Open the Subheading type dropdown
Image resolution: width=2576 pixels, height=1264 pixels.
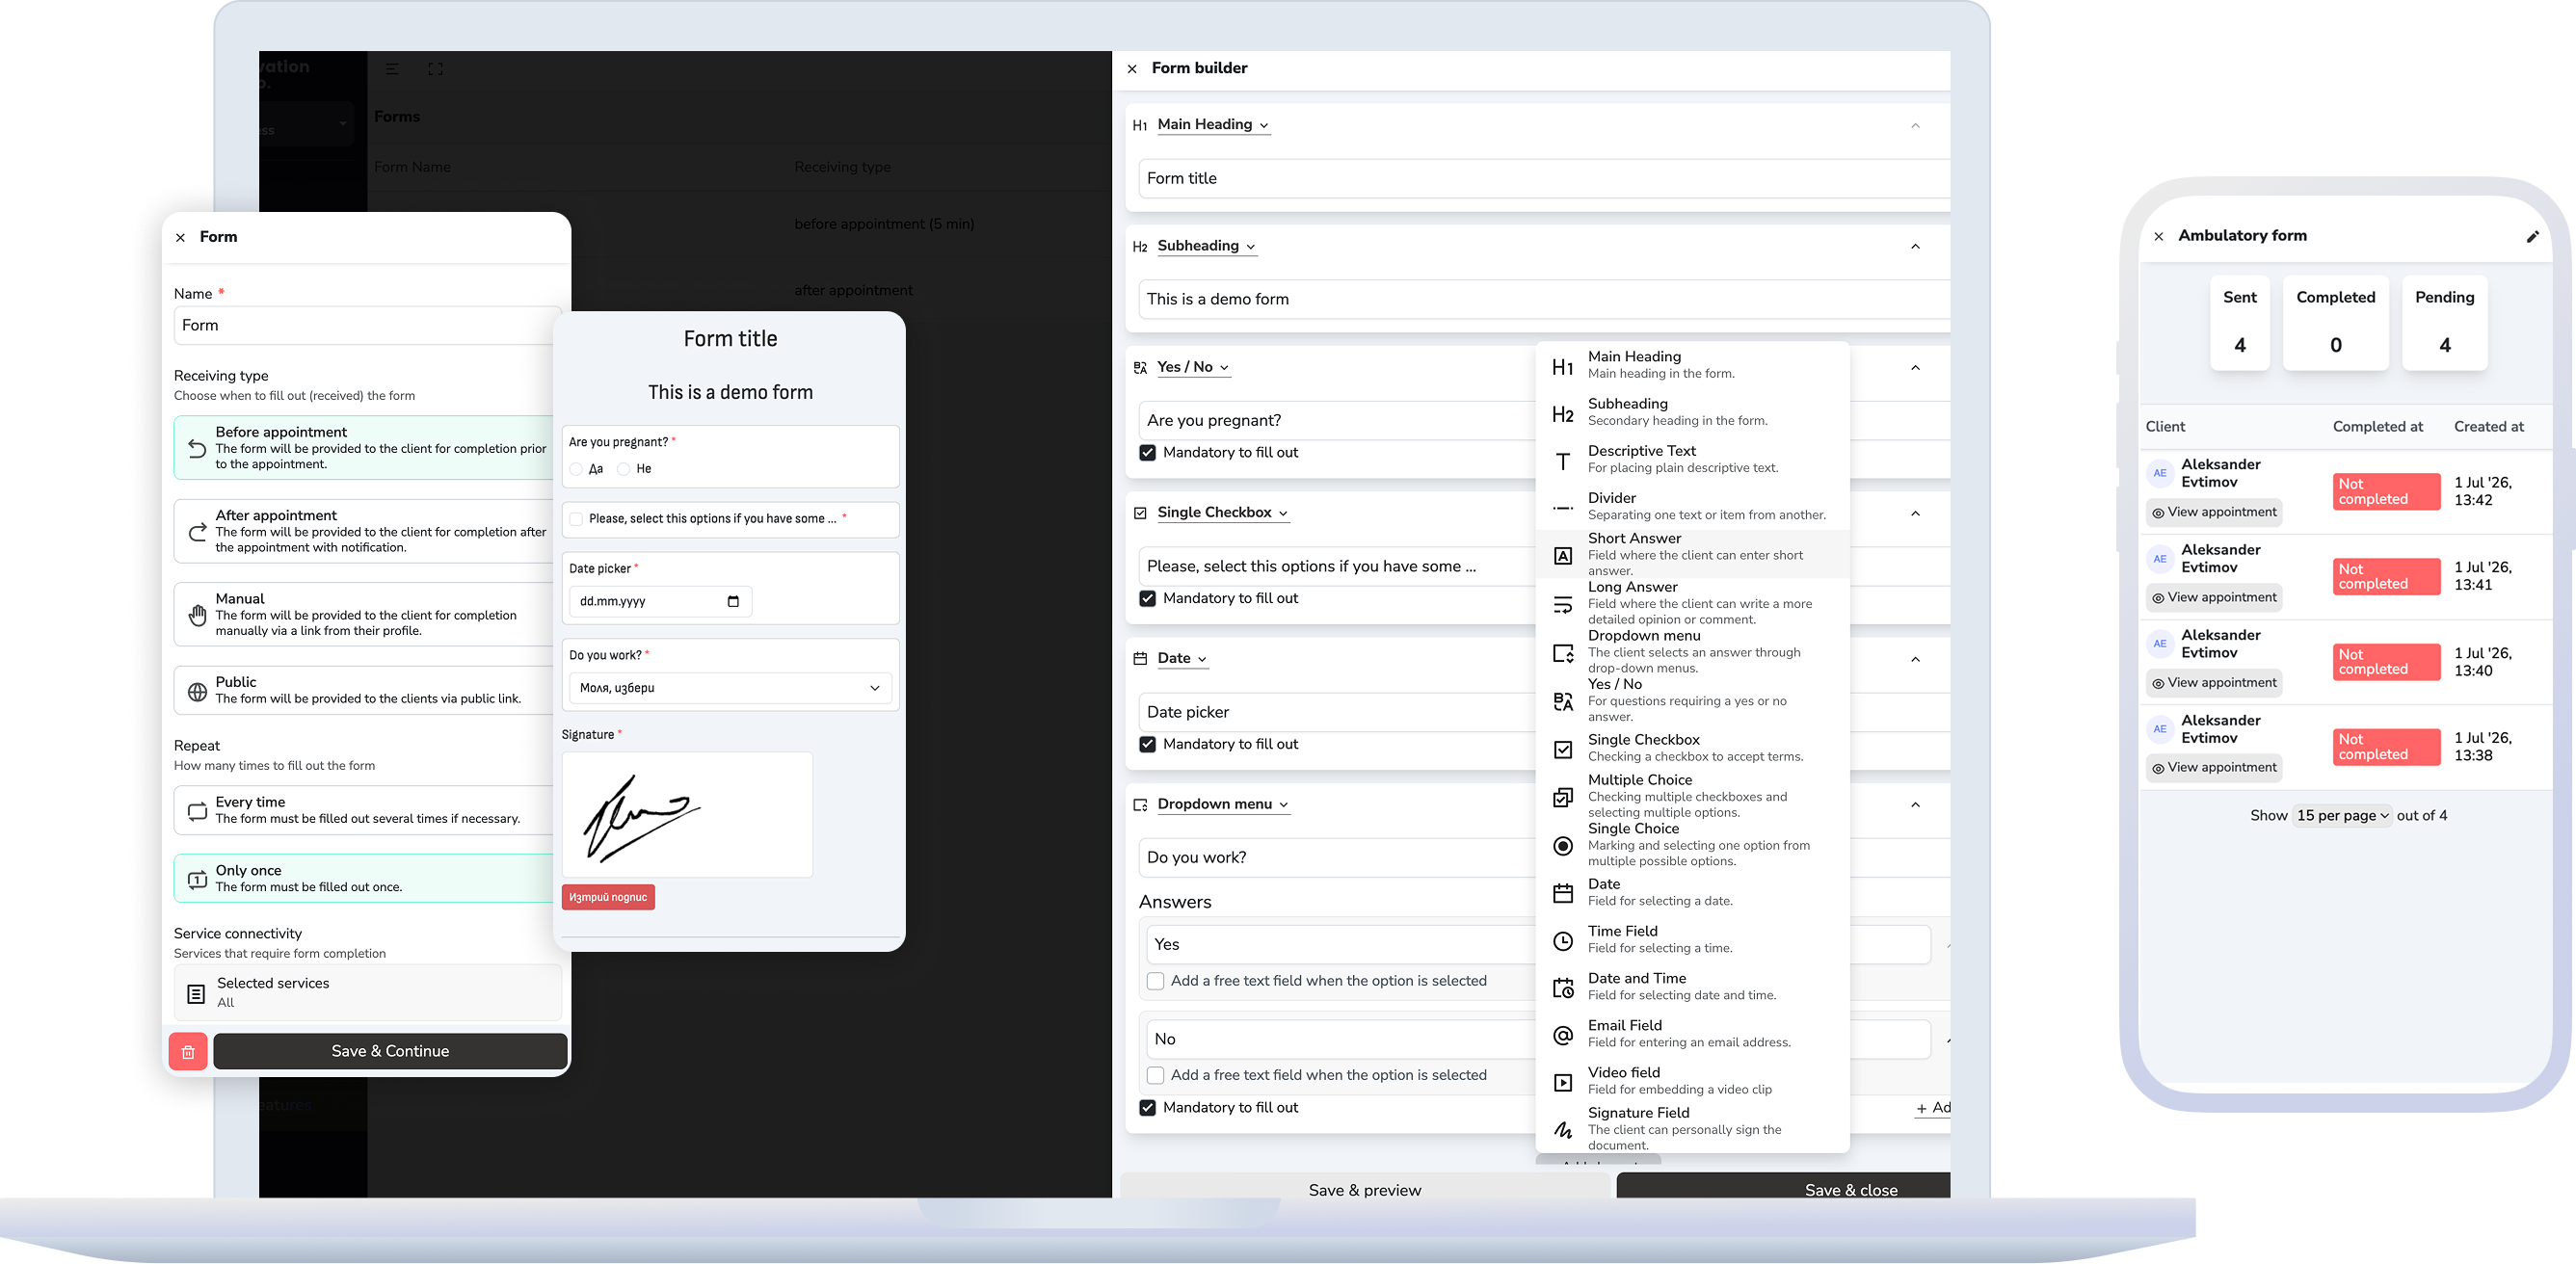[x=1206, y=246]
